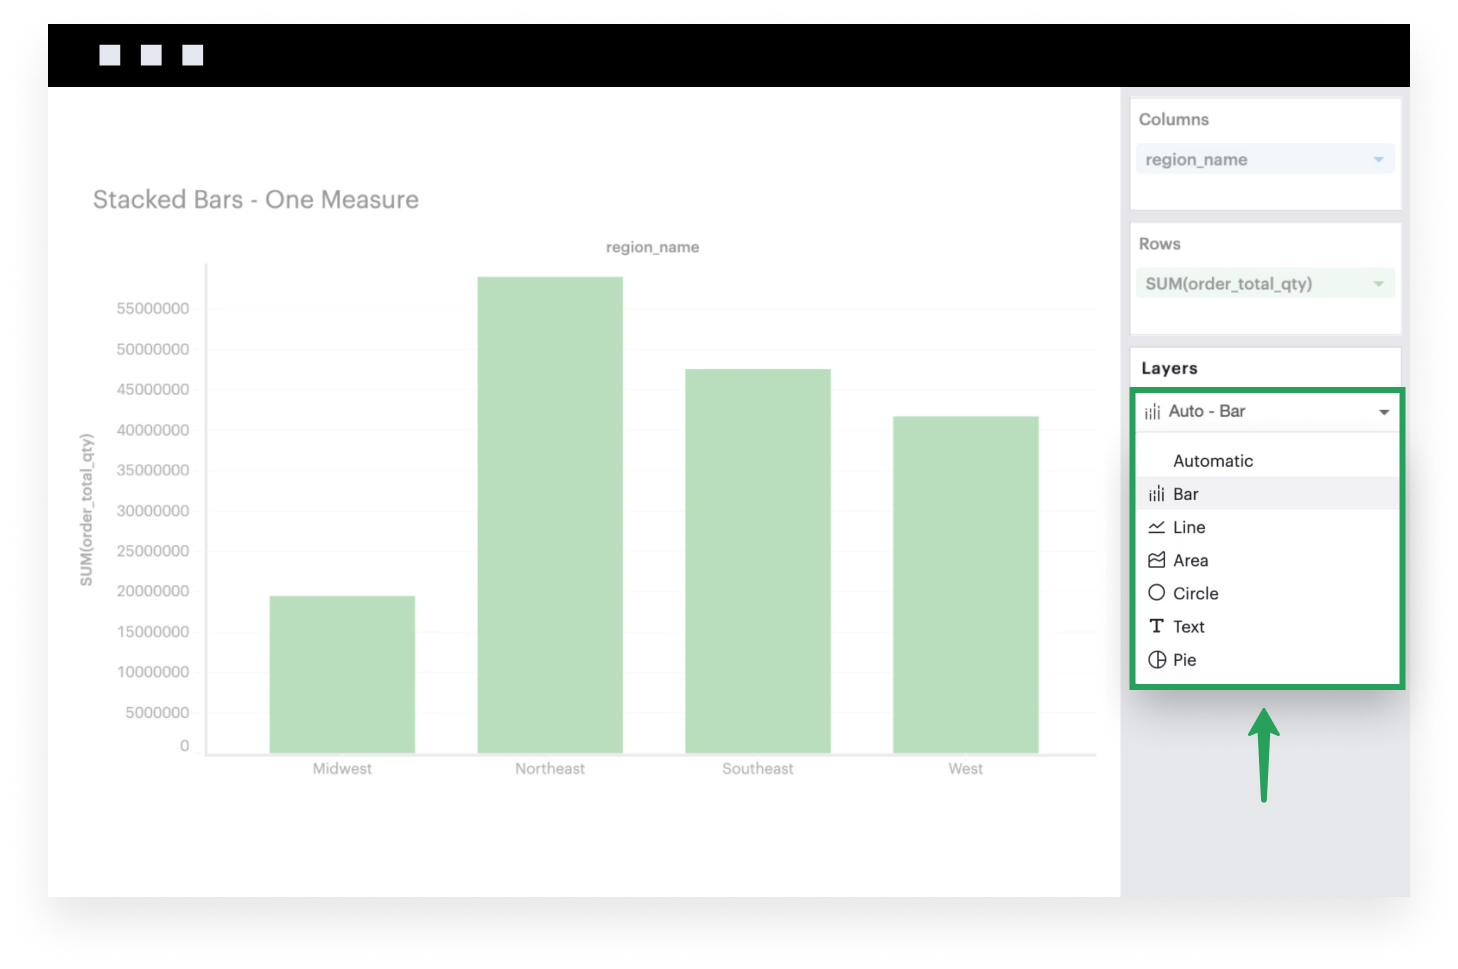Click the Circle mark icon
The image size is (1458, 969).
[x=1156, y=593]
